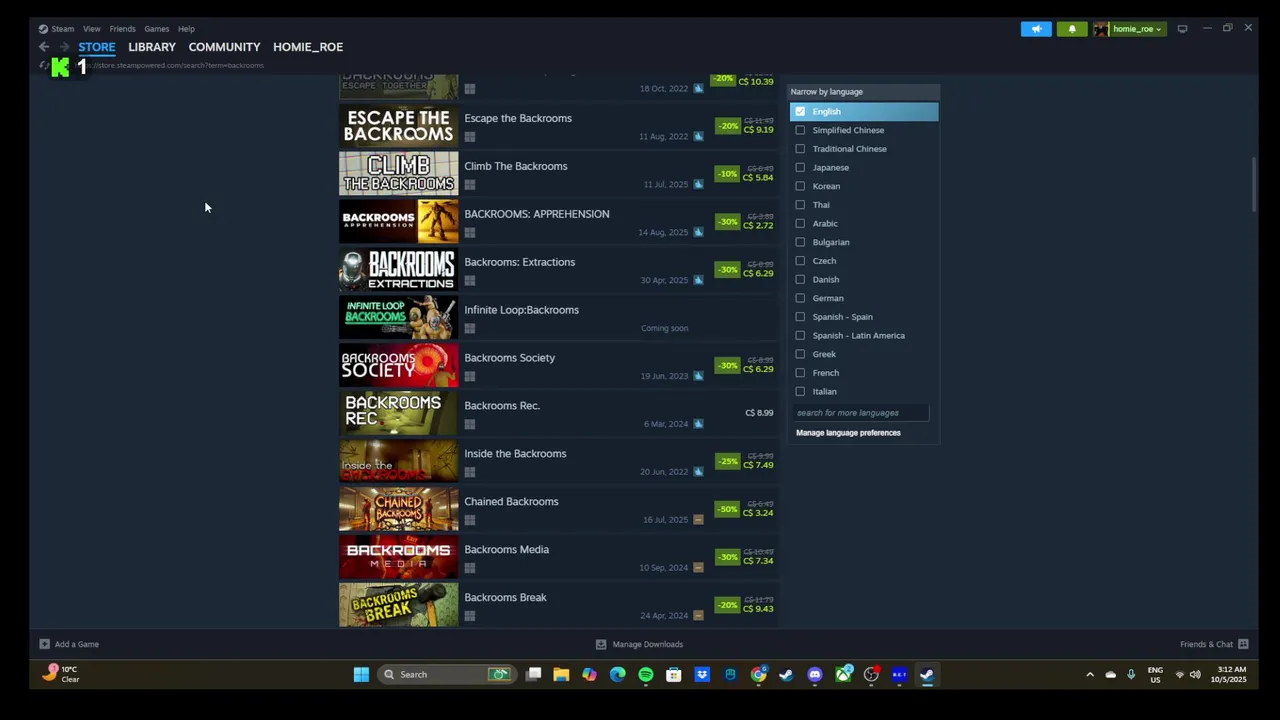Check the Japanese language filter
The height and width of the screenshot is (720, 1280).
click(x=800, y=168)
